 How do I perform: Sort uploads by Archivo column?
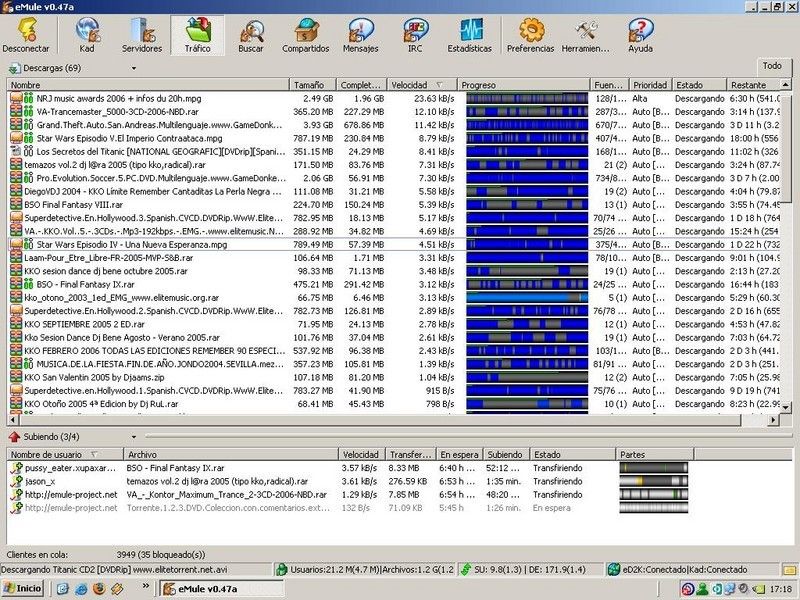[231, 454]
